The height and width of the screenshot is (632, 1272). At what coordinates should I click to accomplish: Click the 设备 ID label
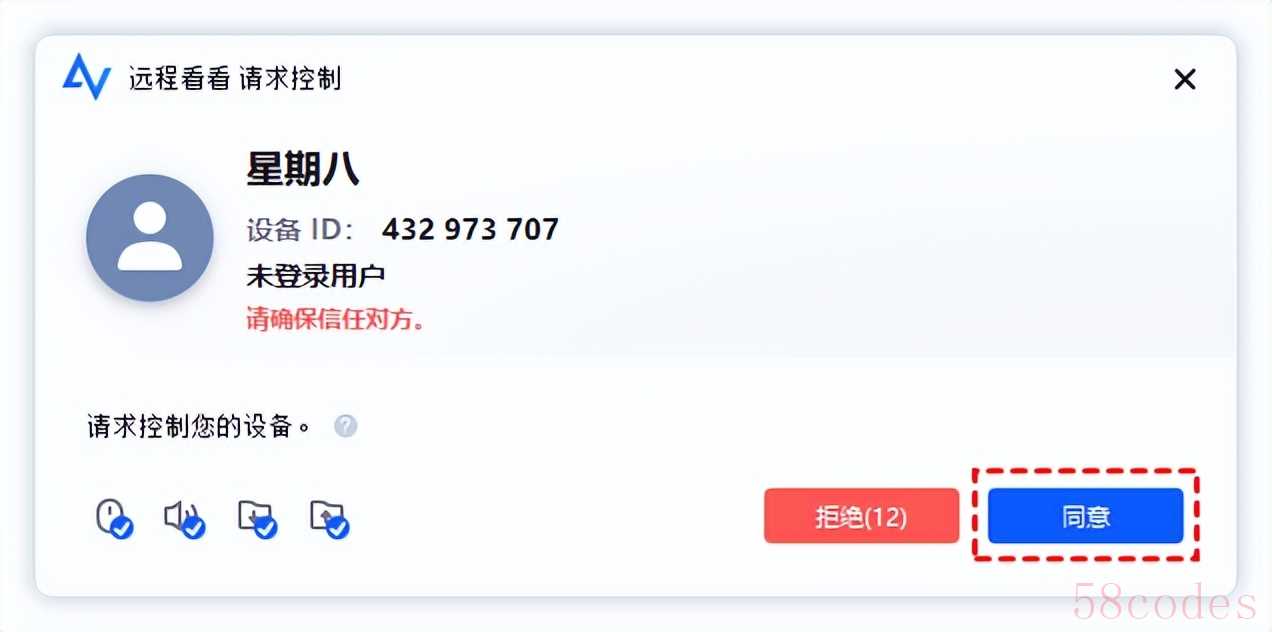[x=299, y=230]
